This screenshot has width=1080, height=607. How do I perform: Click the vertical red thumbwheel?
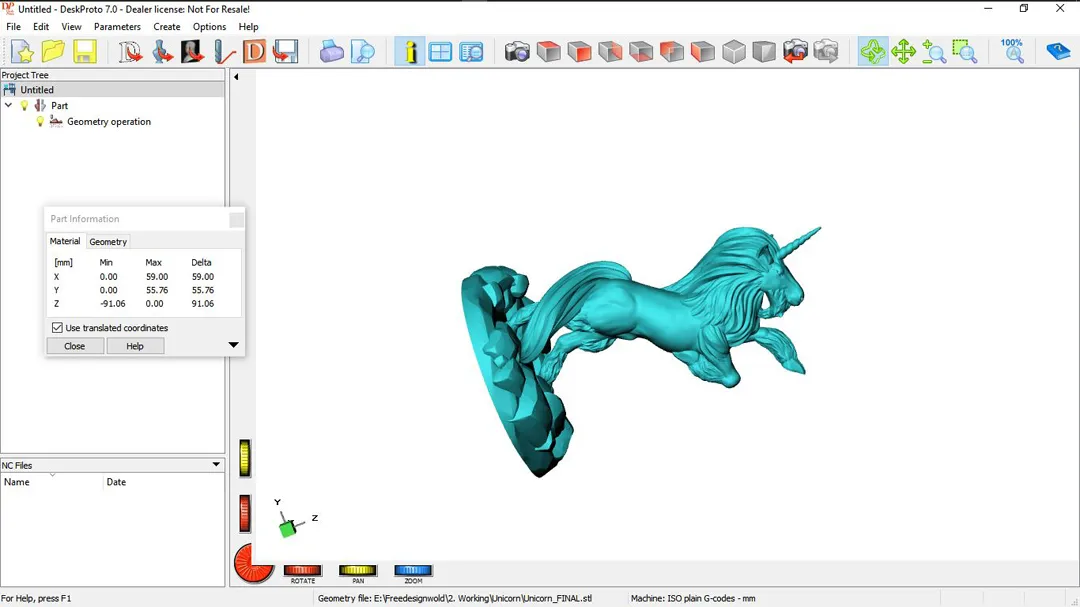[245, 513]
